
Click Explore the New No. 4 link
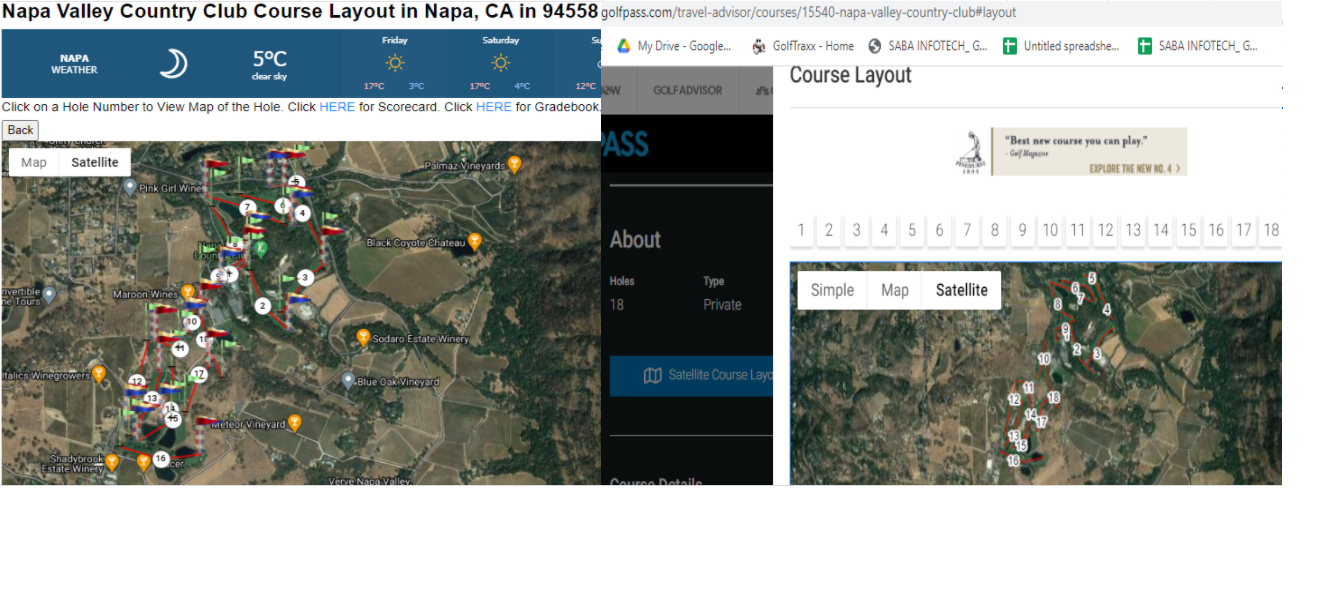(x=1136, y=168)
